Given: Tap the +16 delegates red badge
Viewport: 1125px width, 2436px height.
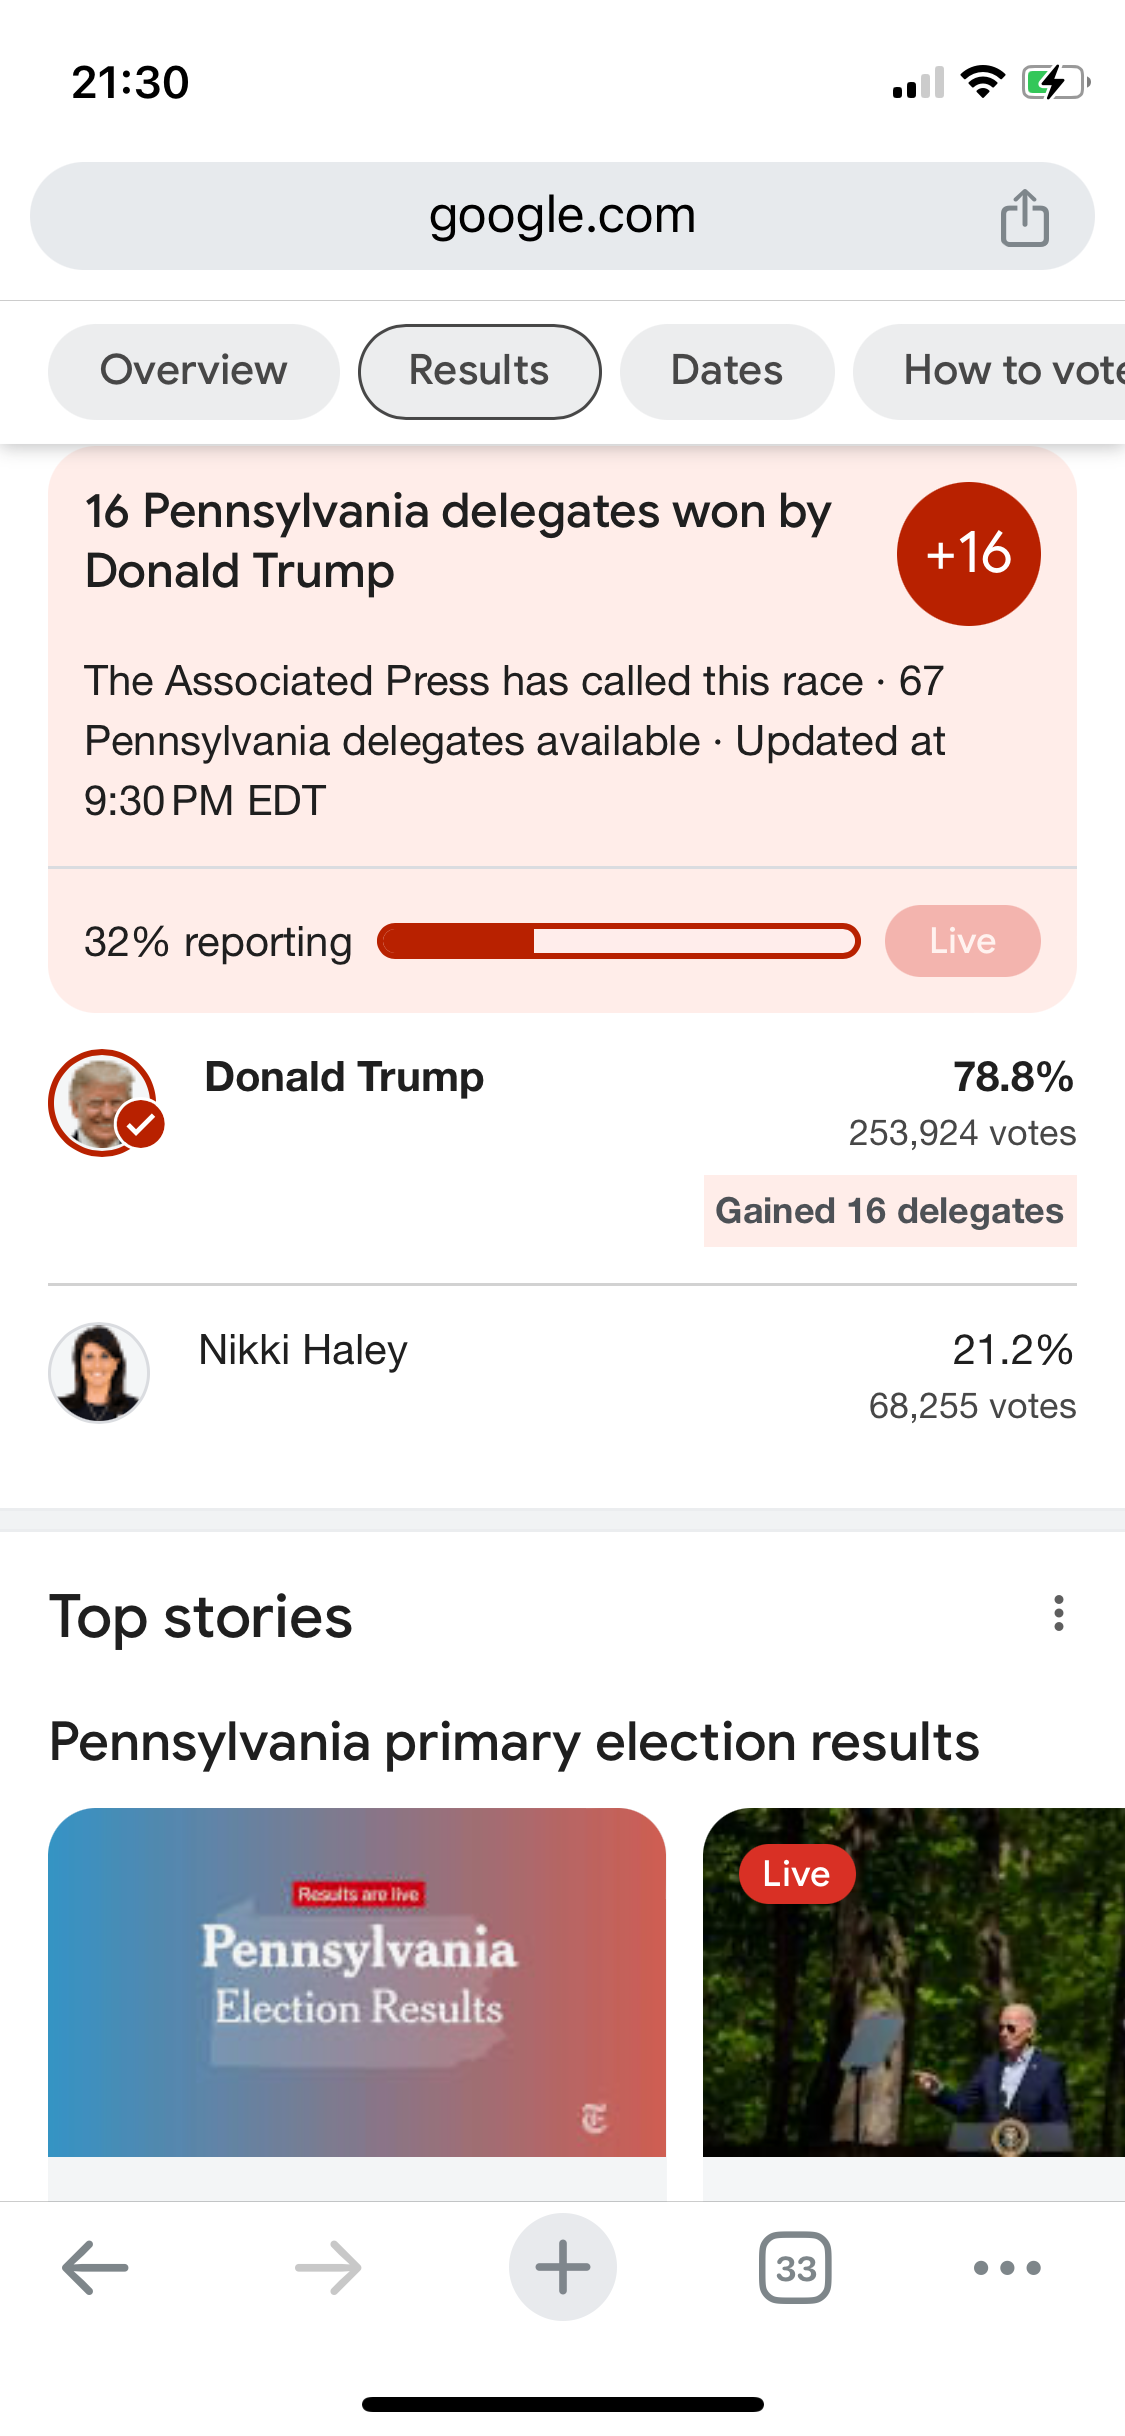Looking at the screenshot, I should (968, 554).
